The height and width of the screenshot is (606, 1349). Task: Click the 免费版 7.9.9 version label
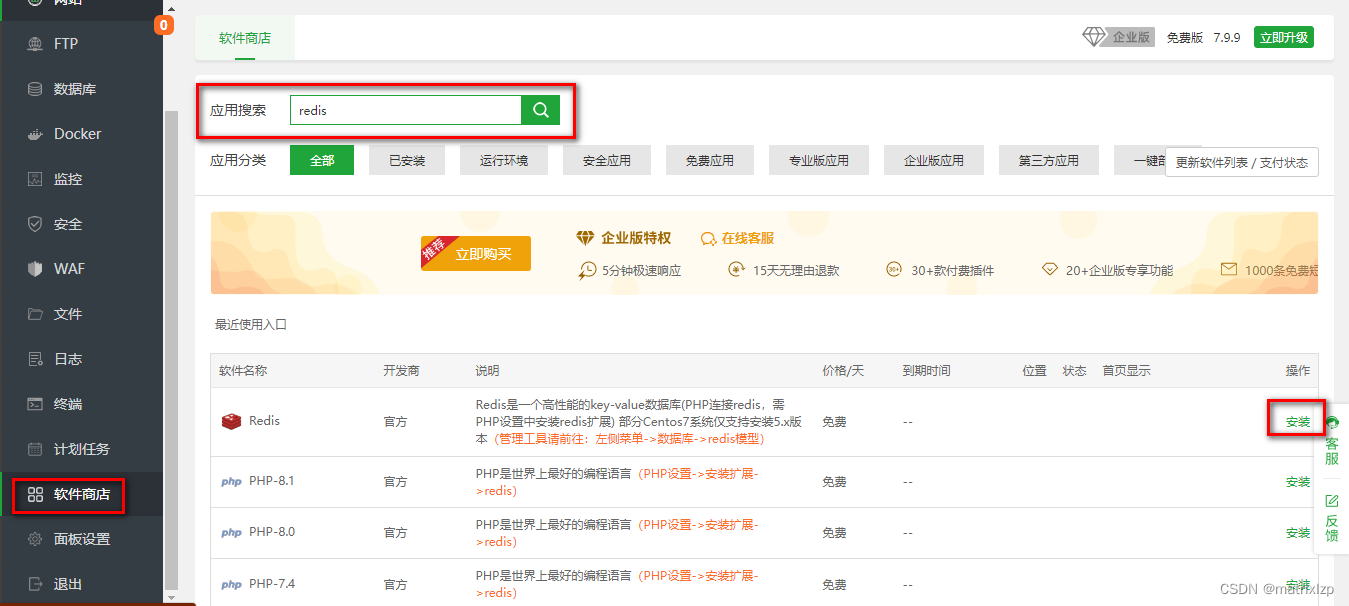(1203, 37)
